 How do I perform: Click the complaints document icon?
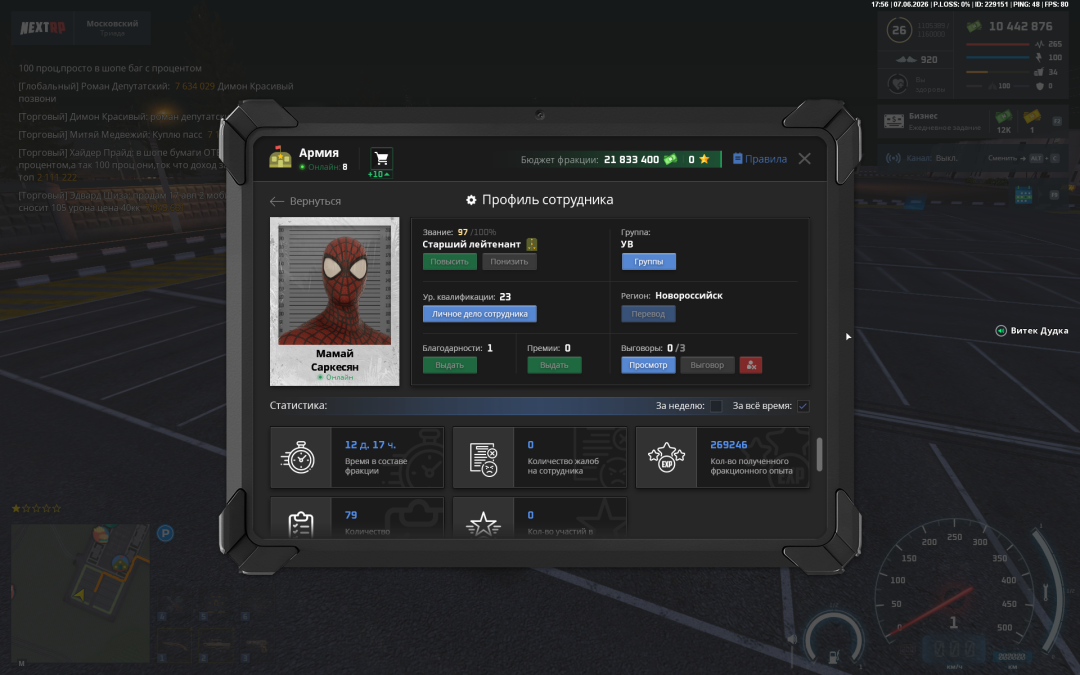(483, 459)
